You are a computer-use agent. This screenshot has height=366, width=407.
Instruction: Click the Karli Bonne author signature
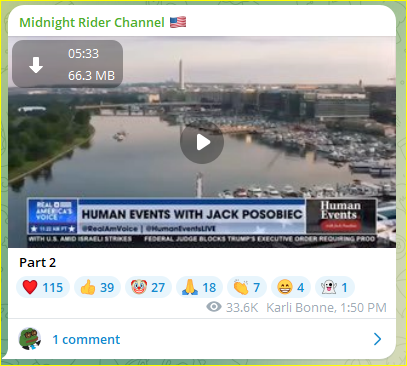tap(300, 307)
